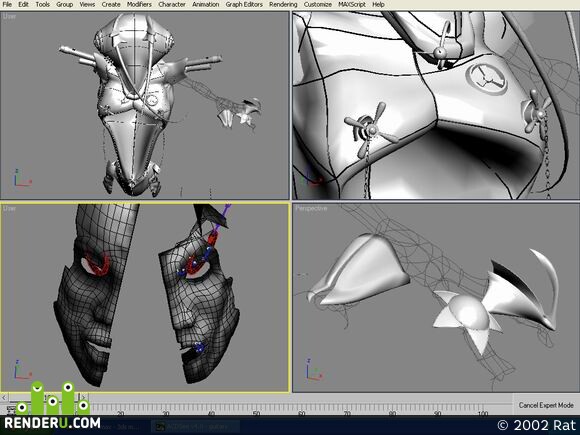Screen dimensions: 580x435
Task: Click the Perspective viewport label
Action: 311,209
